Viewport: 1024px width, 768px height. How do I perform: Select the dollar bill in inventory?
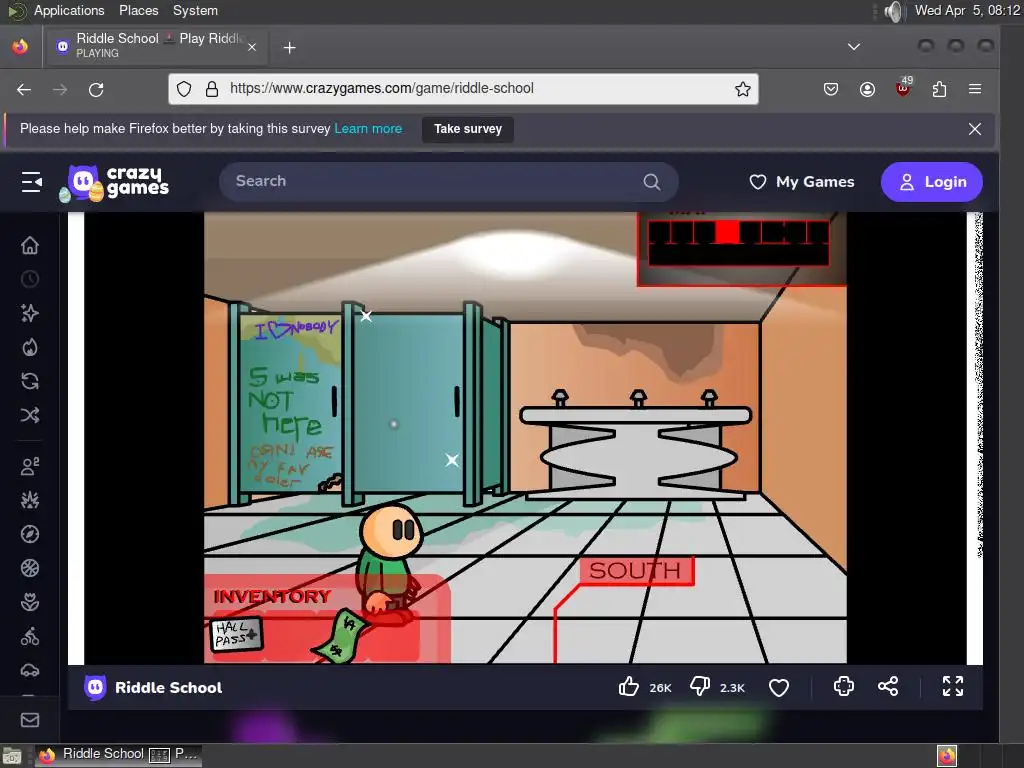(x=343, y=637)
